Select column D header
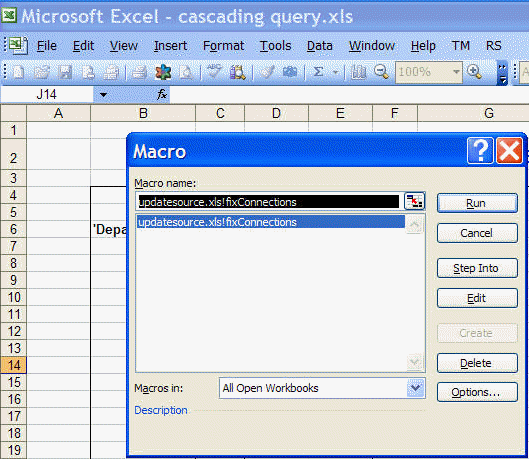The width and height of the screenshot is (529, 459). (x=276, y=113)
